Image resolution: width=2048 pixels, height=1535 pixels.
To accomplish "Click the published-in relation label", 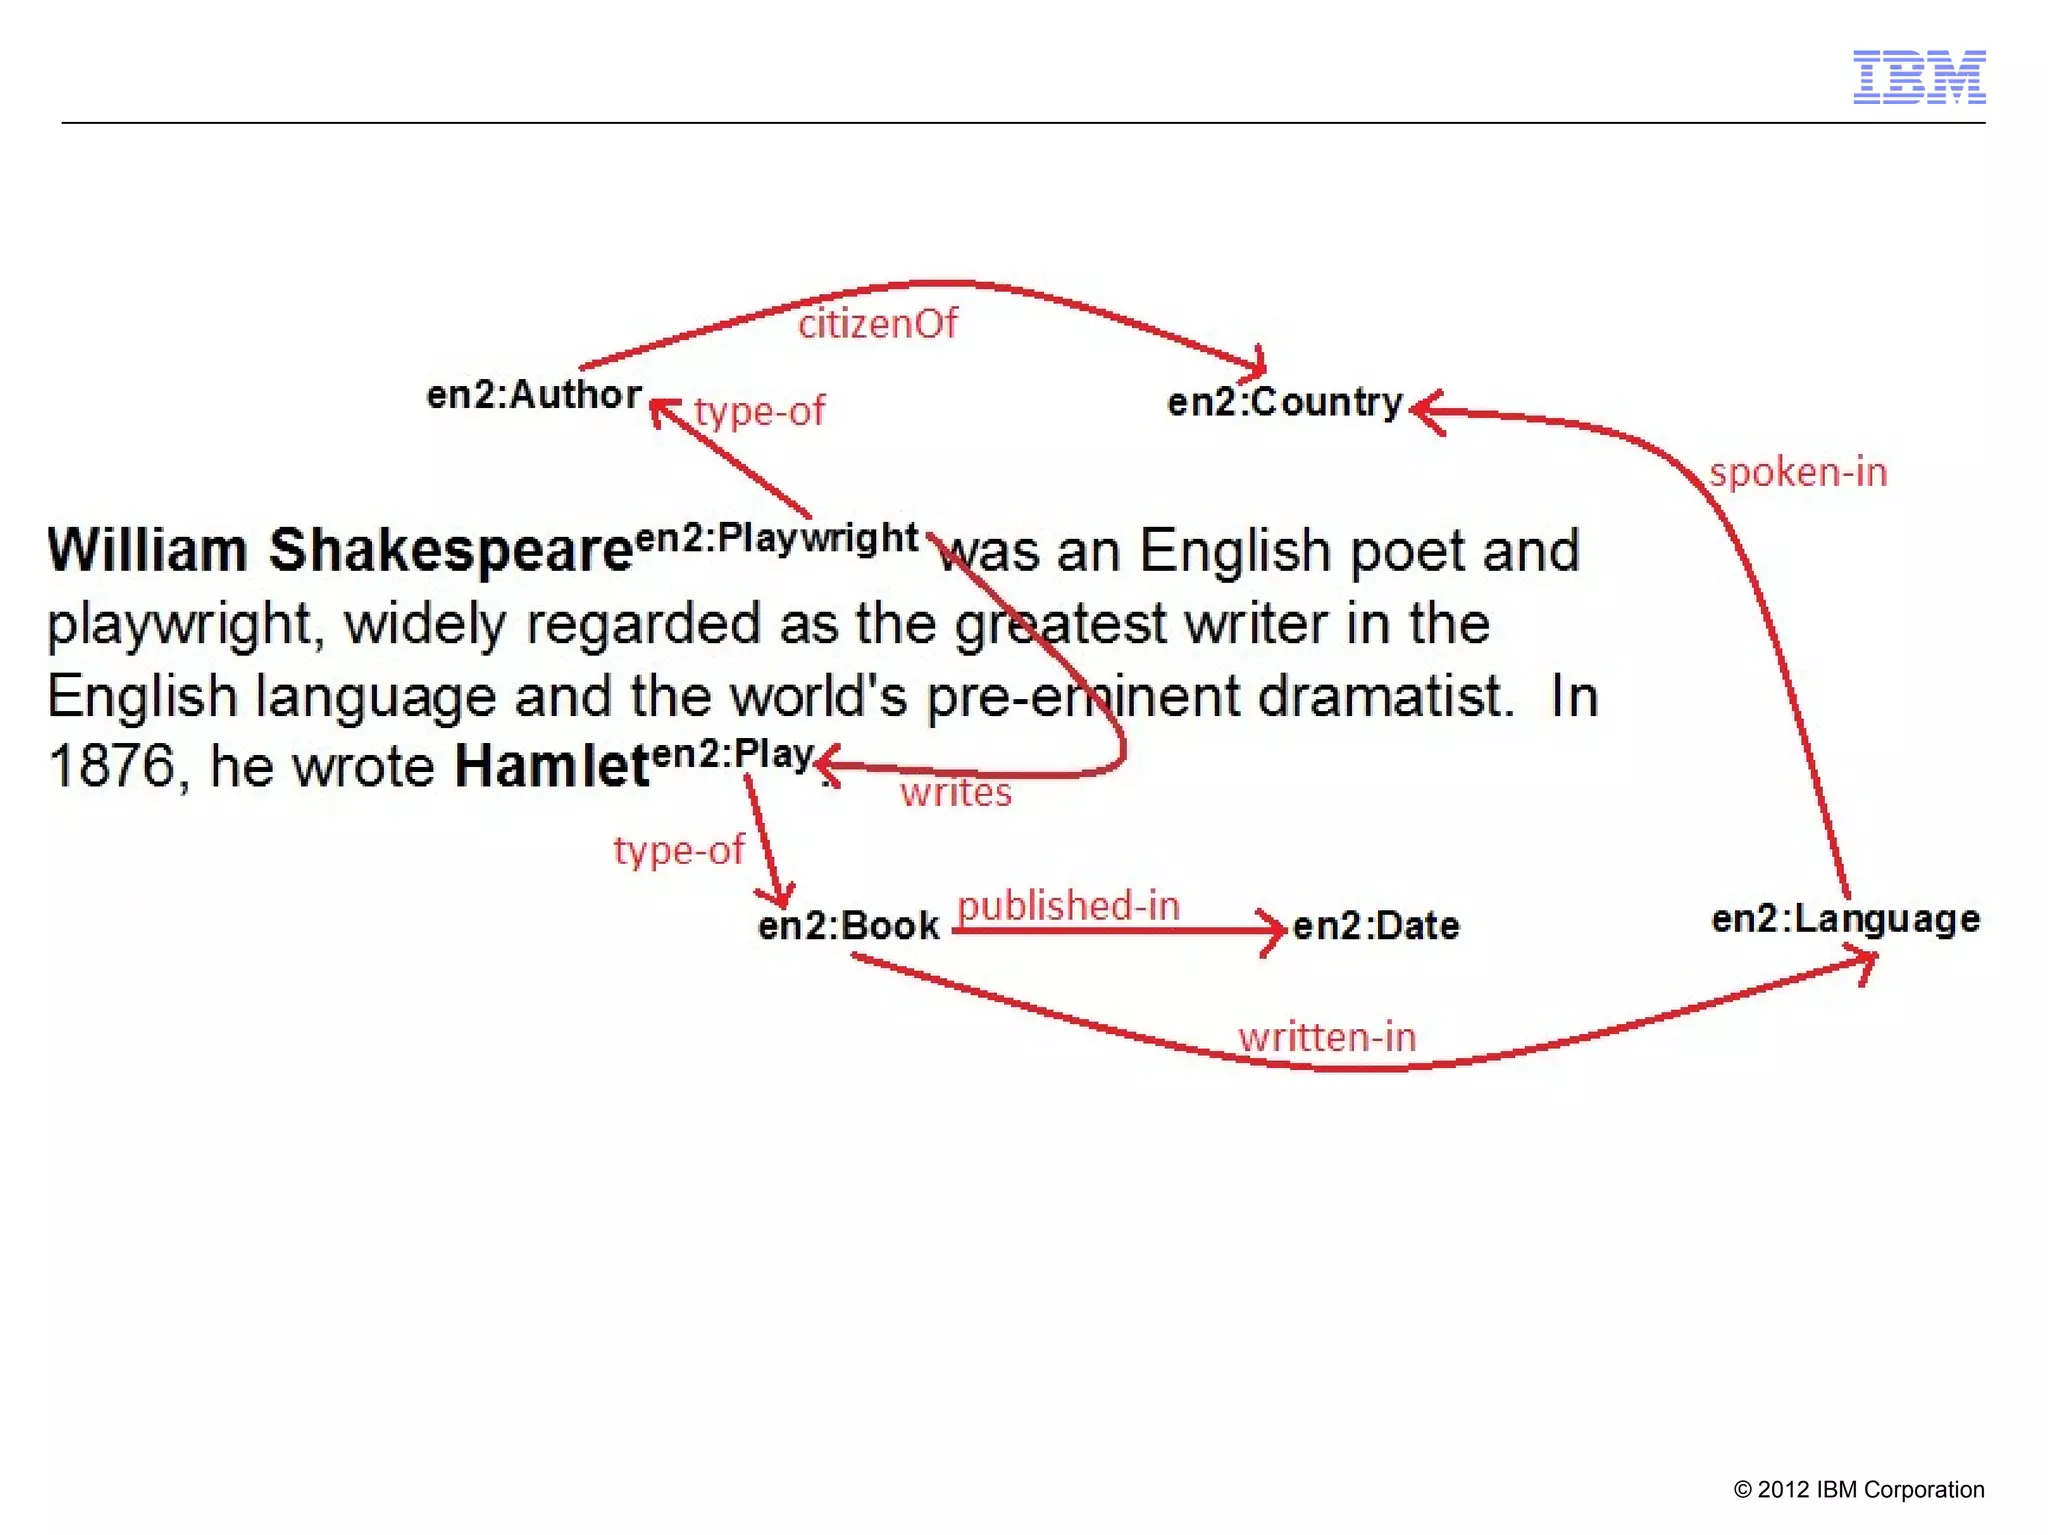I will pyautogui.click(x=1068, y=905).
